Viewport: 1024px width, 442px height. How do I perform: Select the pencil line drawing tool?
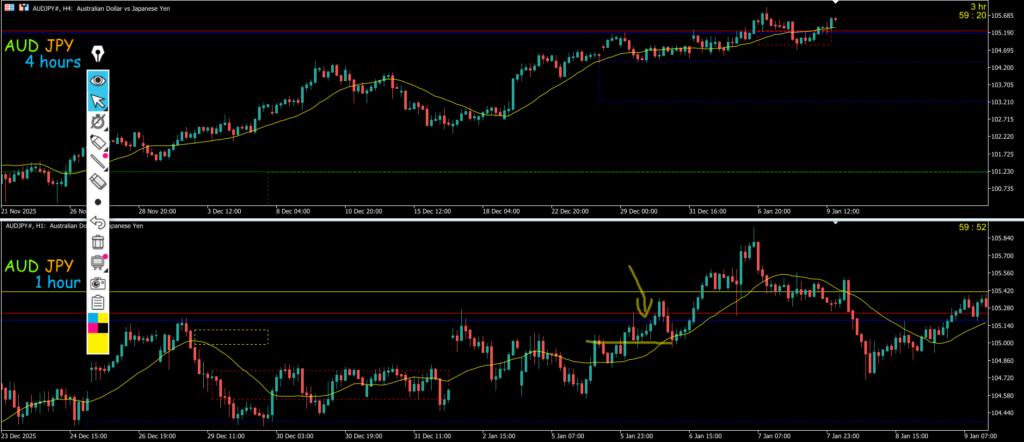pos(98,162)
